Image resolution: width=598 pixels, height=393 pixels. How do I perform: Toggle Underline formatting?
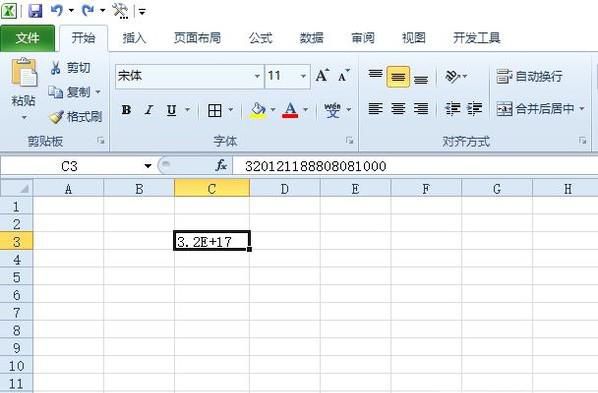point(172,110)
